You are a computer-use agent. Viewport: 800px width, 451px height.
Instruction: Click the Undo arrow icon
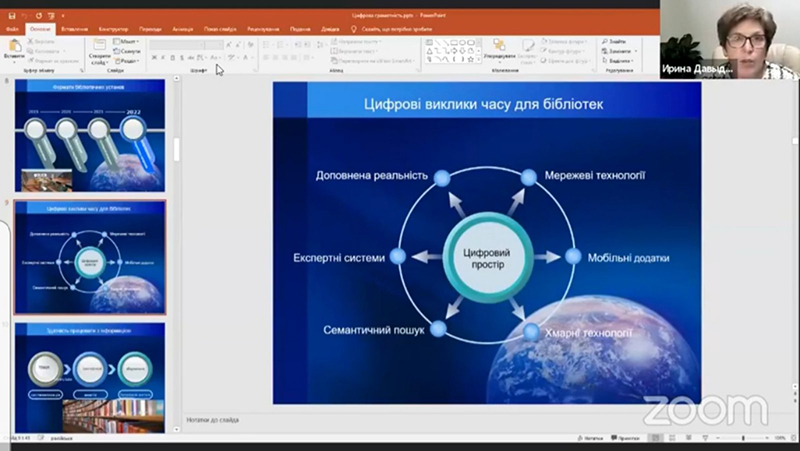tap(24, 16)
